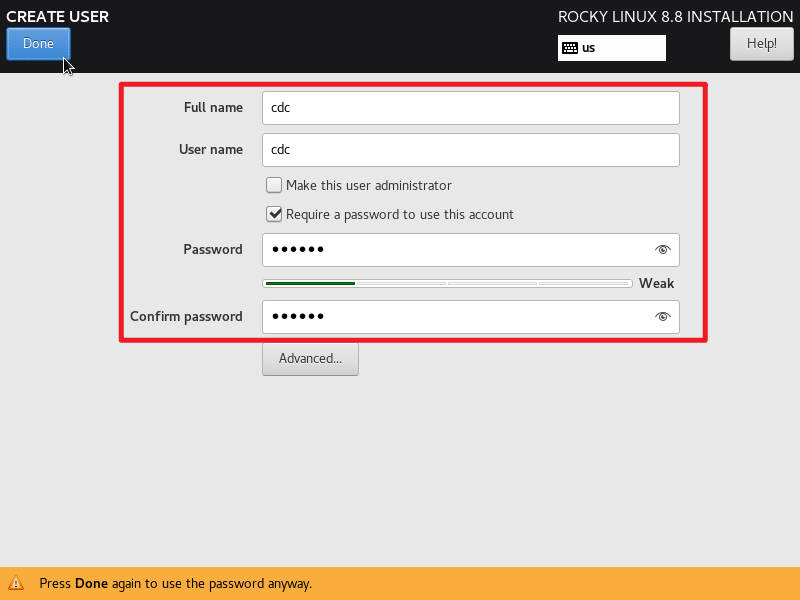
Task: Click the Press Done again warning message
Action: [176, 583]
